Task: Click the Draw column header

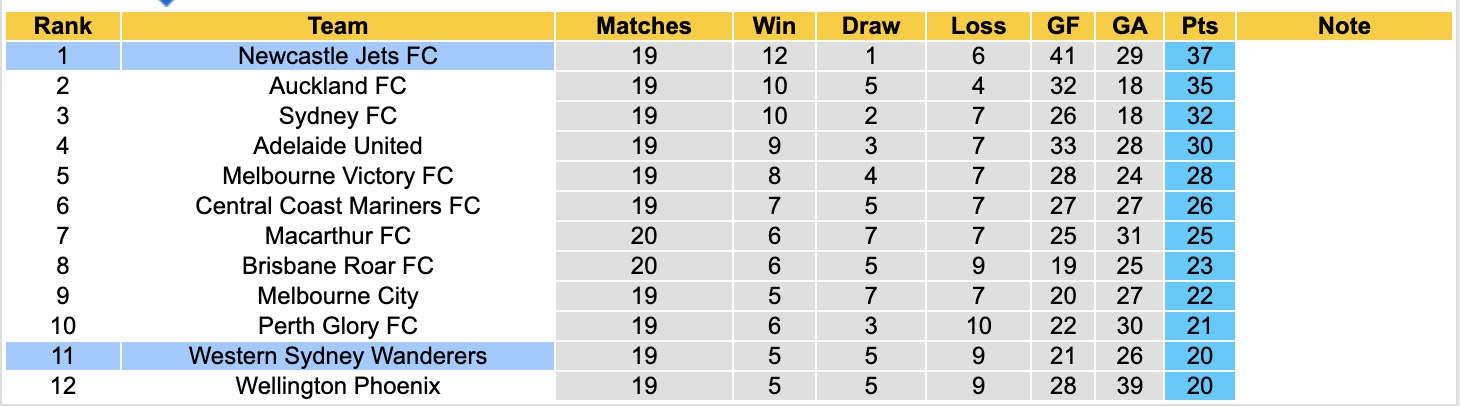Action: click(871, 26)
